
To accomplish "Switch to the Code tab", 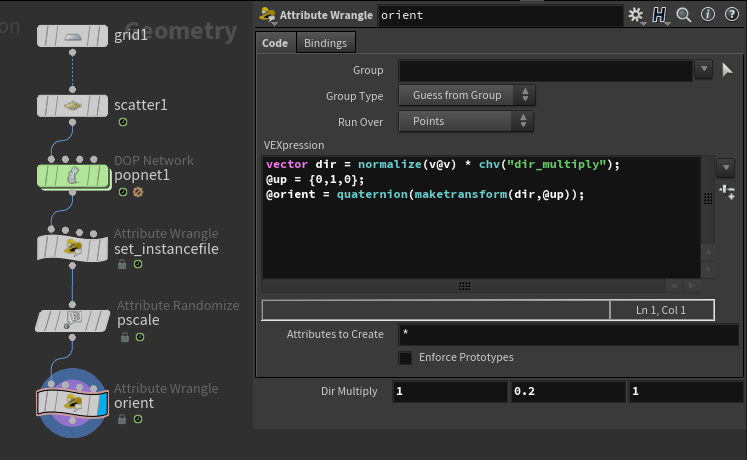I will [275, 43].
